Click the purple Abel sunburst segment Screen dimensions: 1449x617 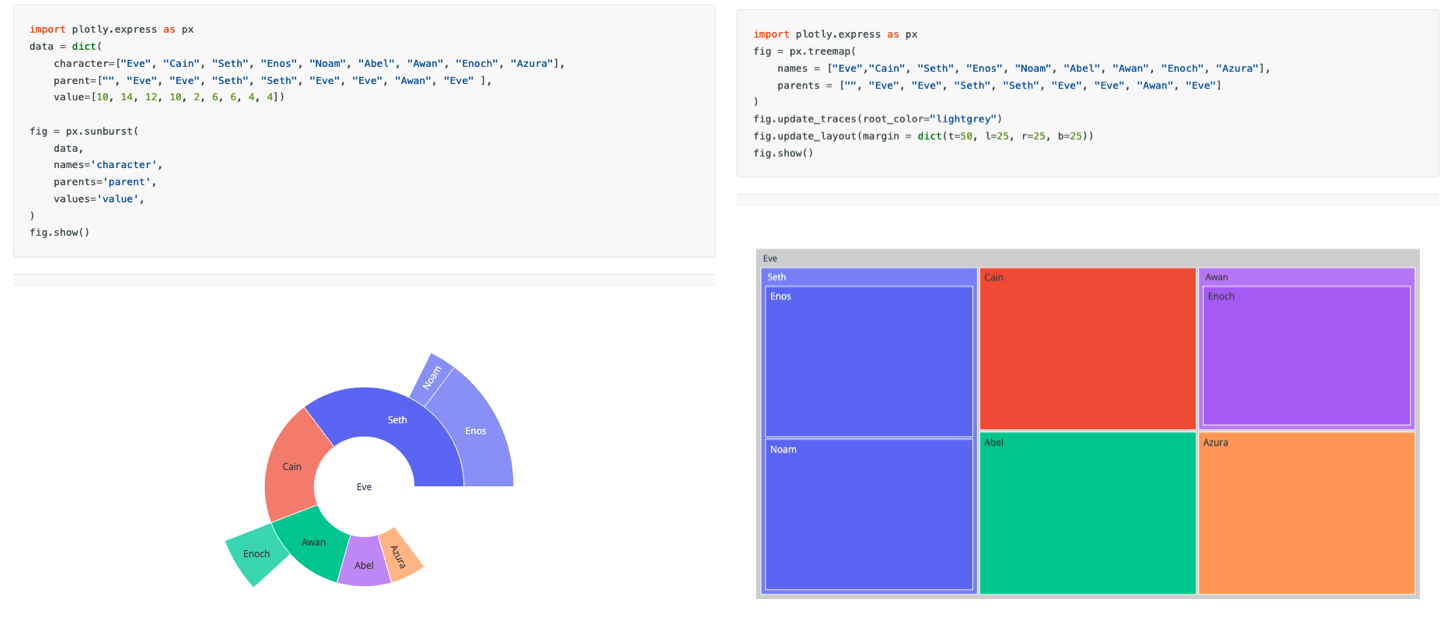[364, 564]
